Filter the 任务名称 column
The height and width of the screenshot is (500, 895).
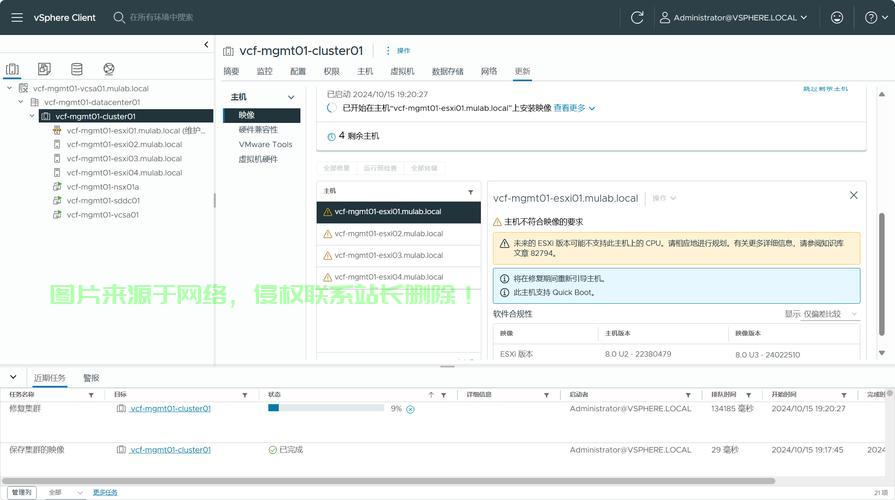pos(91,395)
